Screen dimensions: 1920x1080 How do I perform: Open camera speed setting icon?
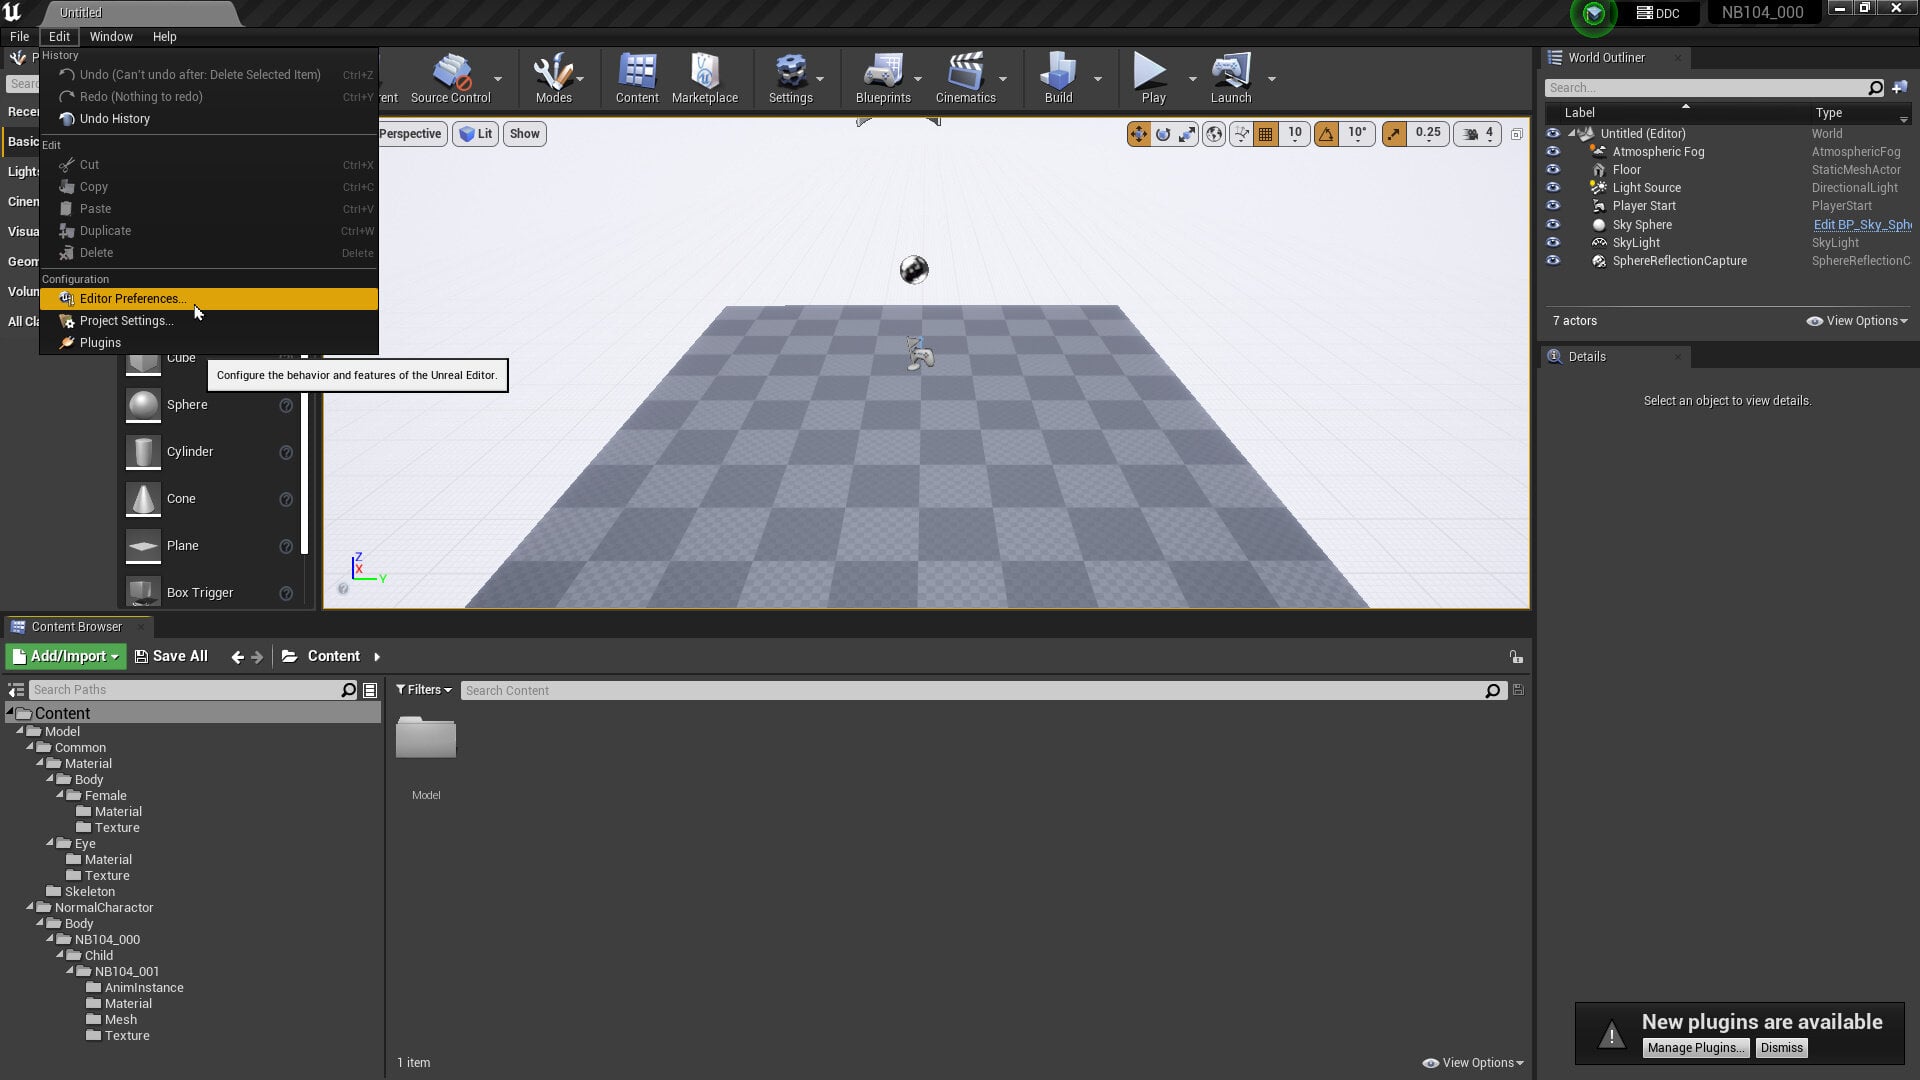tap(1479, 134)
